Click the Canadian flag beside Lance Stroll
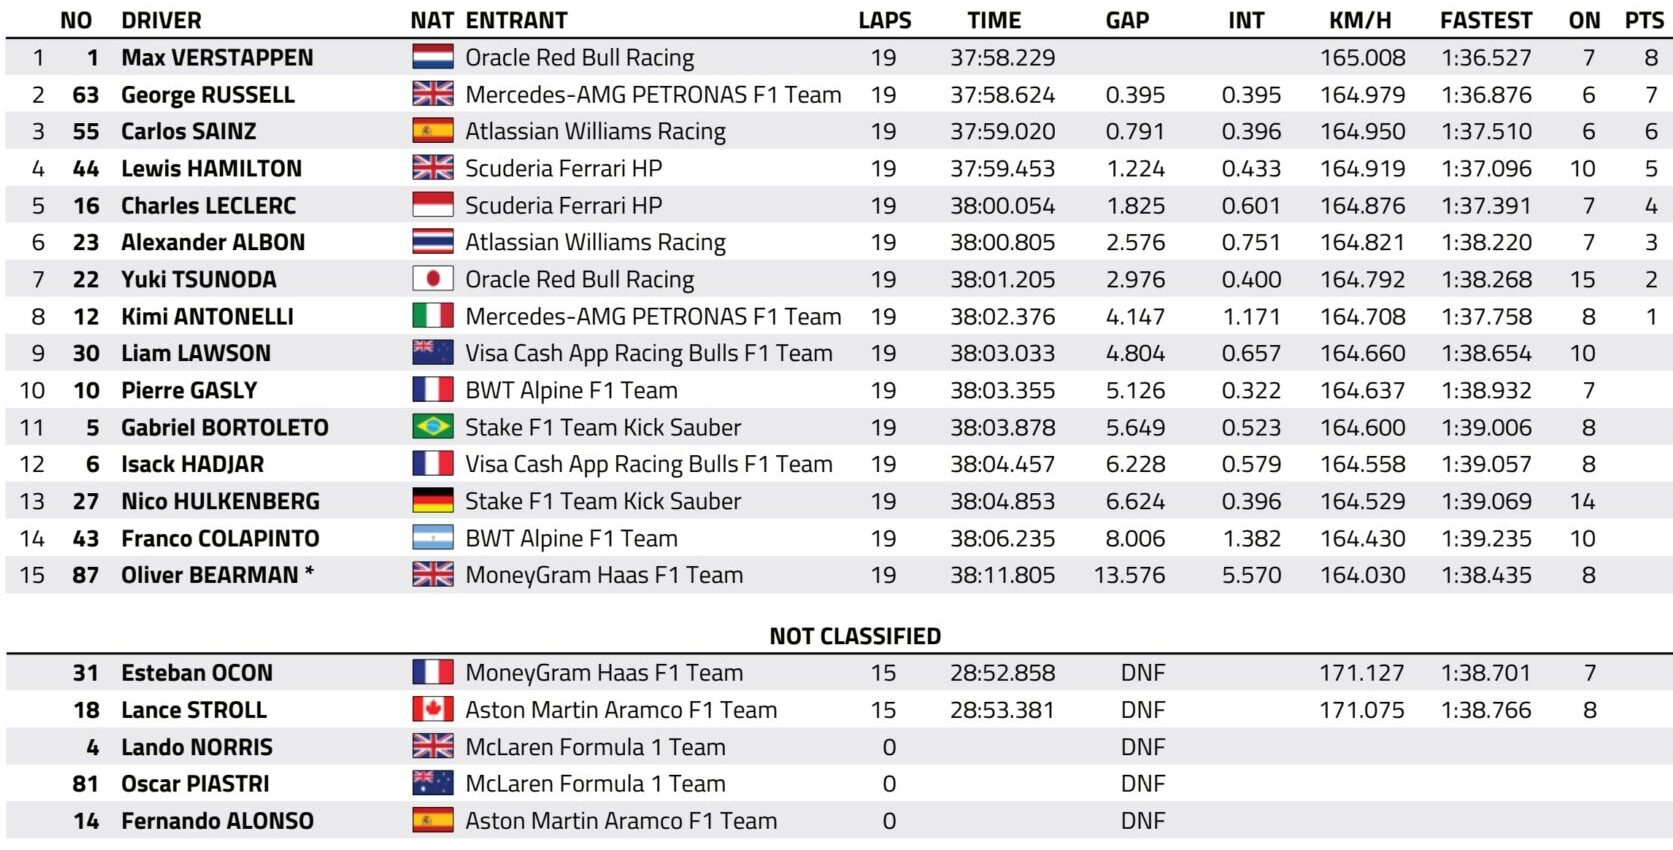Image resolution: width=1673 pixels, height=850 pixels. (x=433, y=710)
